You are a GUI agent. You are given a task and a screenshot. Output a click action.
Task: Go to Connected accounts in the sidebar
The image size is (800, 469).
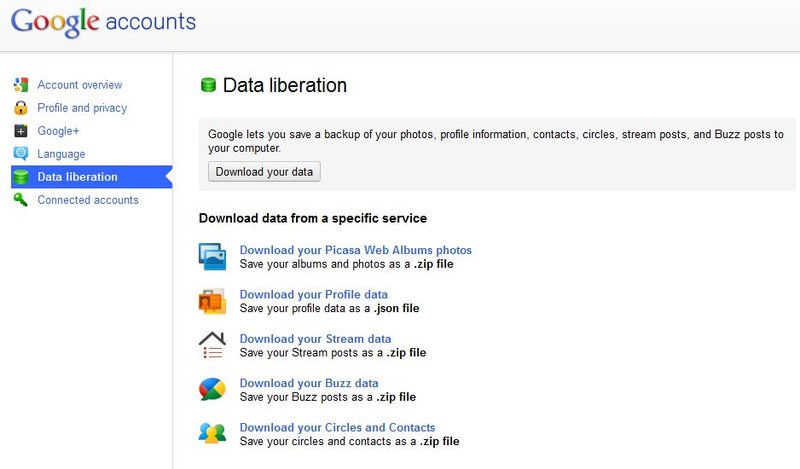[x=88, y=200]
